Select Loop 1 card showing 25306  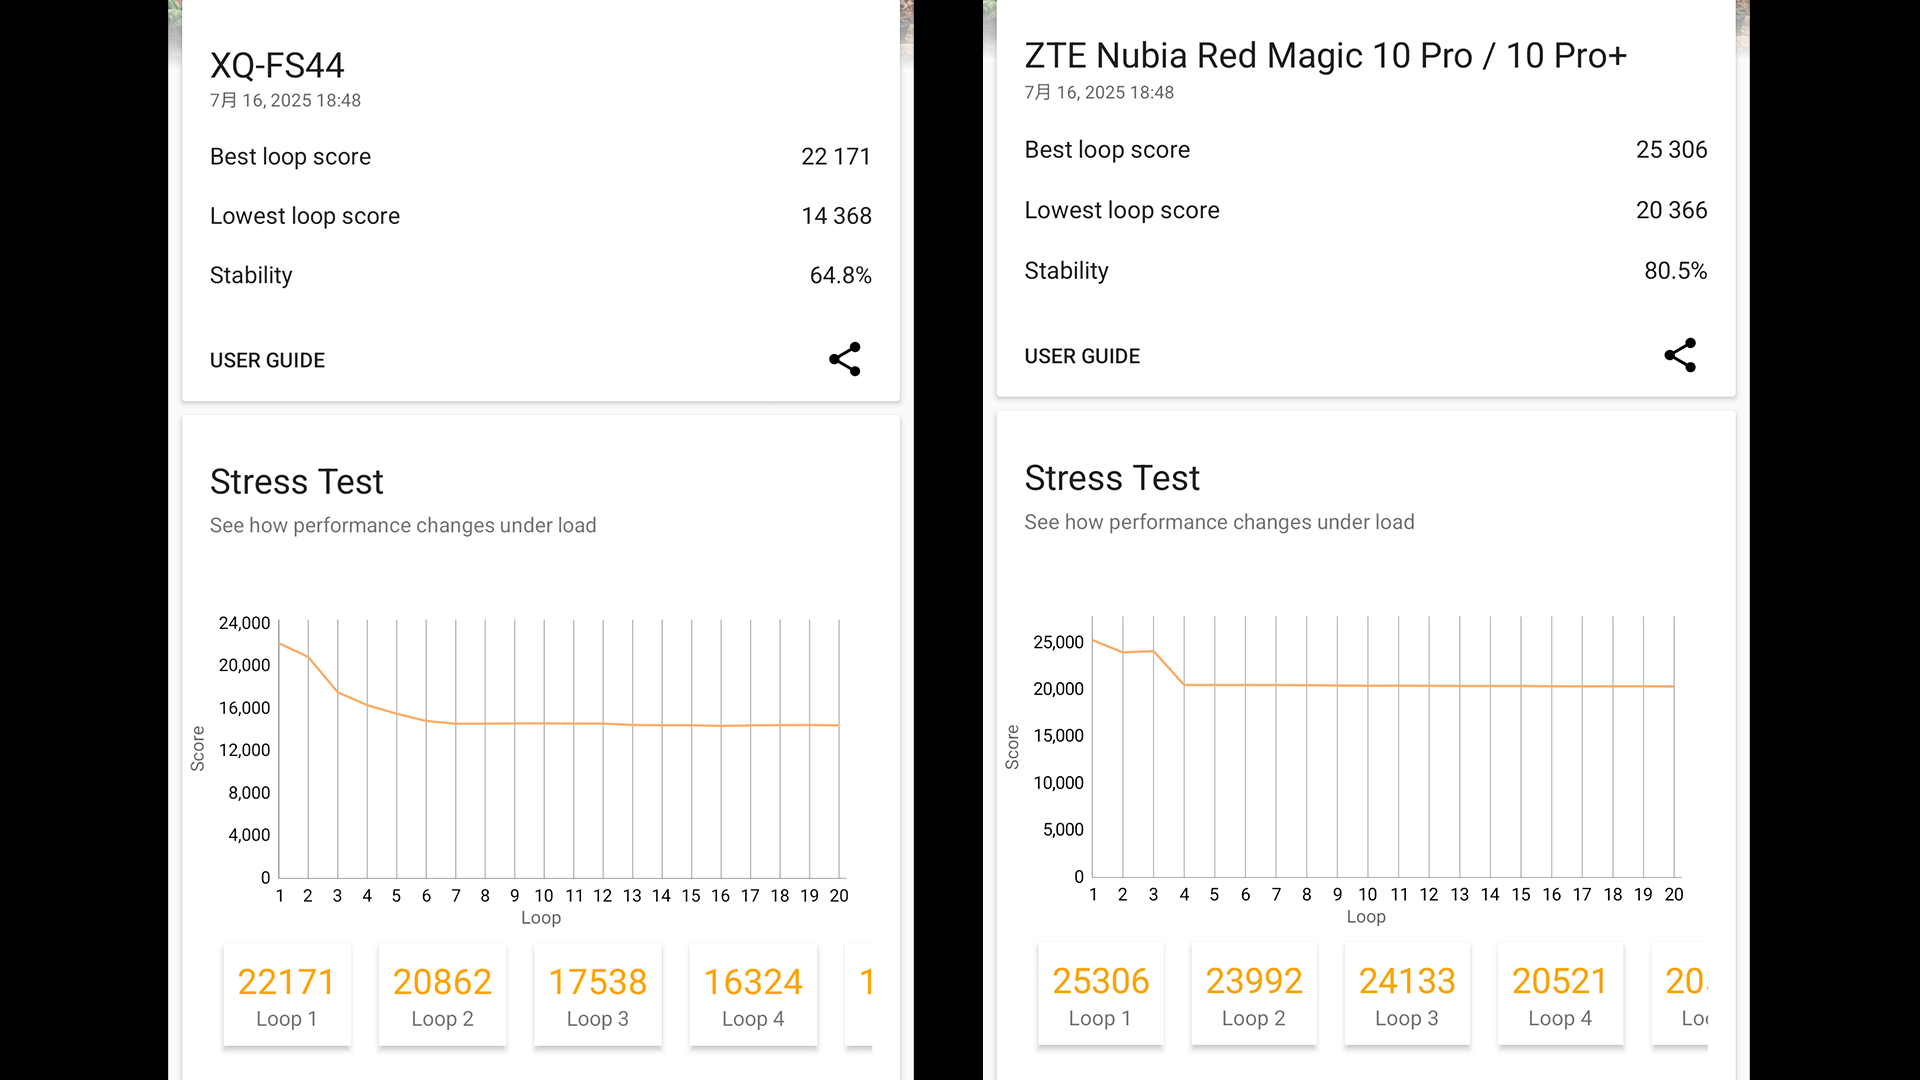1101,994
